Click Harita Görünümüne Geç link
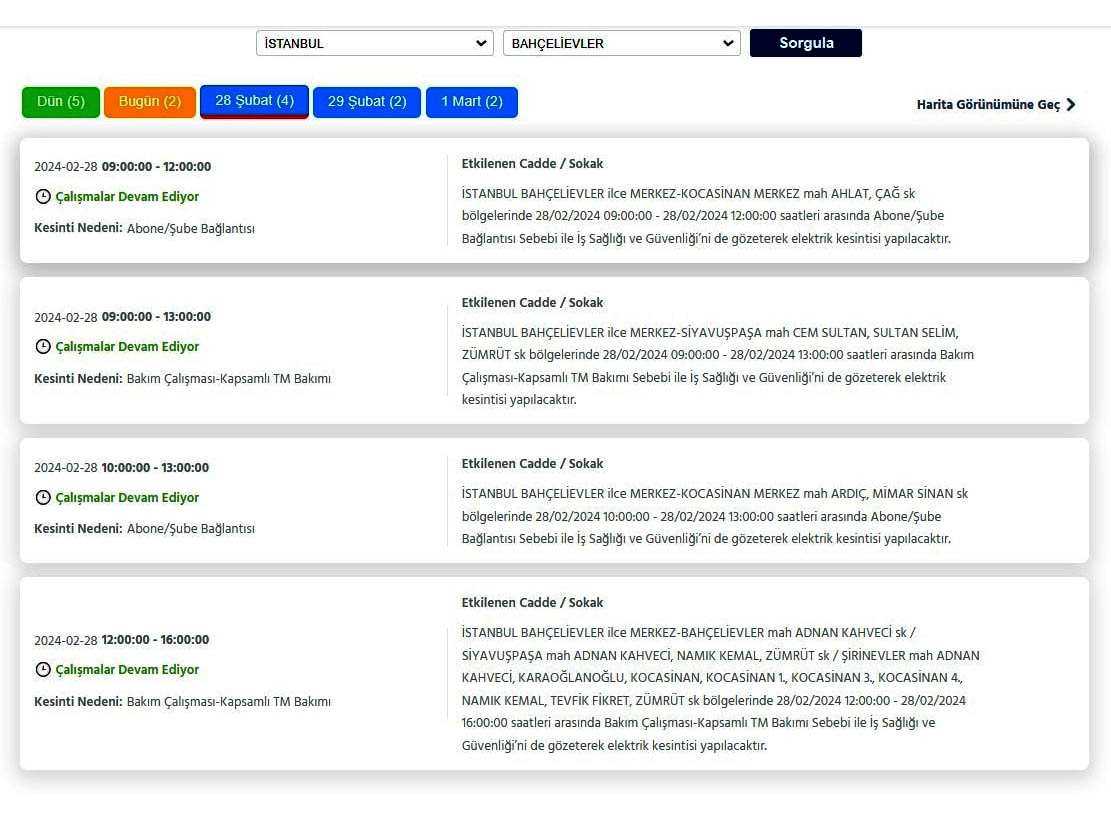This screenshot has height=830, width=1111. coord(988,104)
